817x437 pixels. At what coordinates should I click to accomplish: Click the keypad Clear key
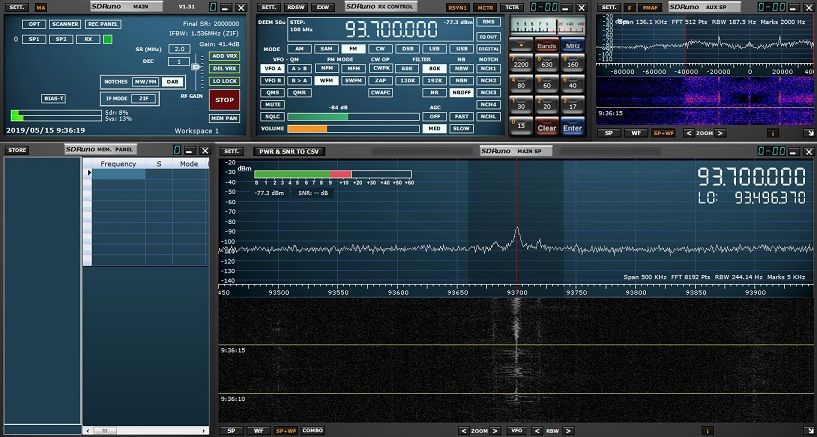547,127
